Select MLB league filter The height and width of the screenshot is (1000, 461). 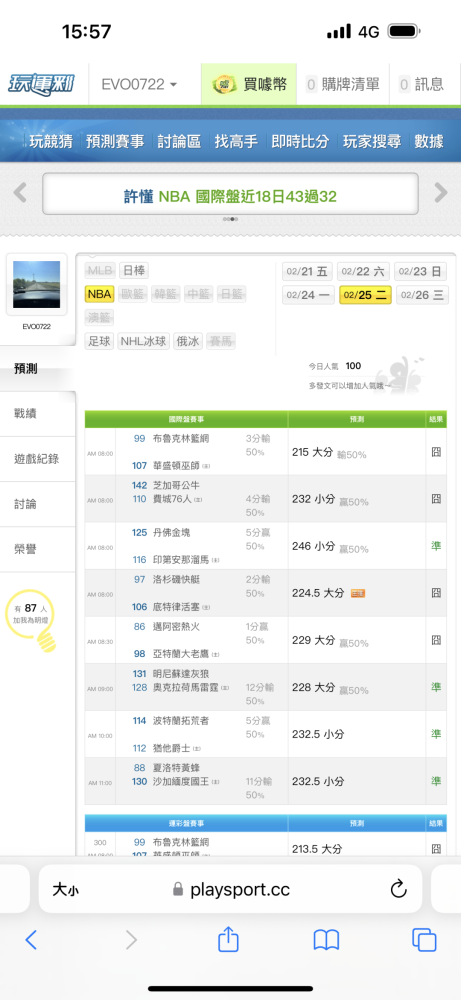click(x=99, y=270)
